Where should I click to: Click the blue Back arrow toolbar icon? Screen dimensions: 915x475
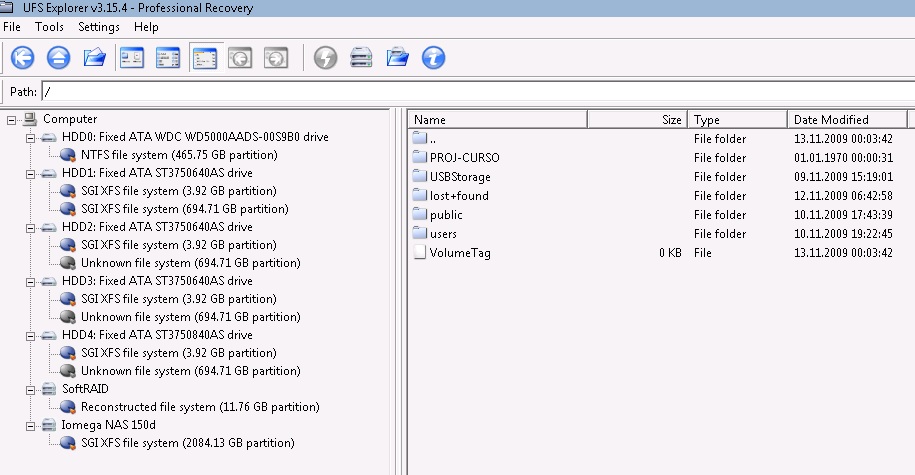[23, 58]
